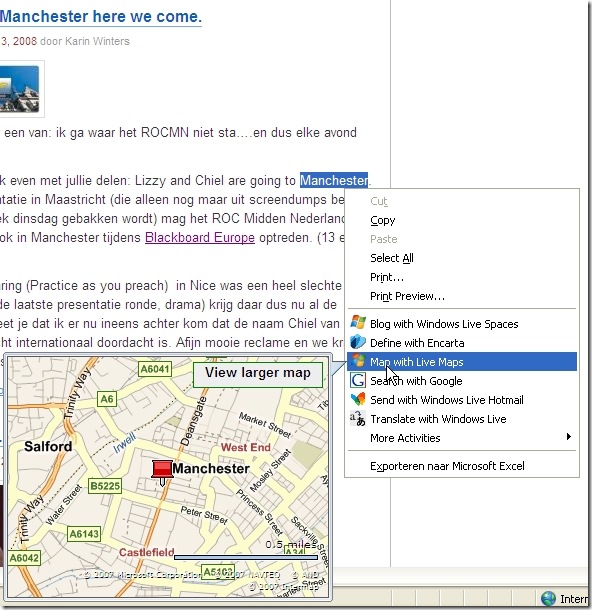
Task: Choose Print… from the context menu
Action: [x=387, y=277]
